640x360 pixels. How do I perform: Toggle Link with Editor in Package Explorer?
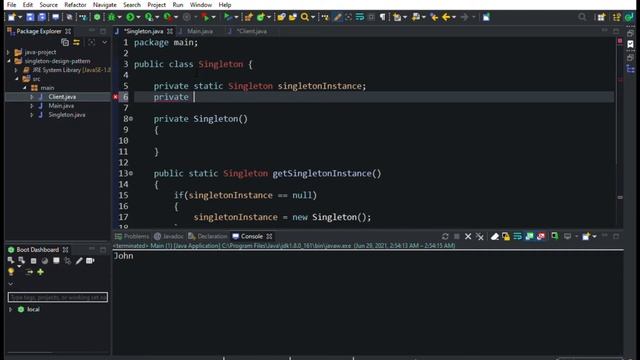tap(76, 42)
